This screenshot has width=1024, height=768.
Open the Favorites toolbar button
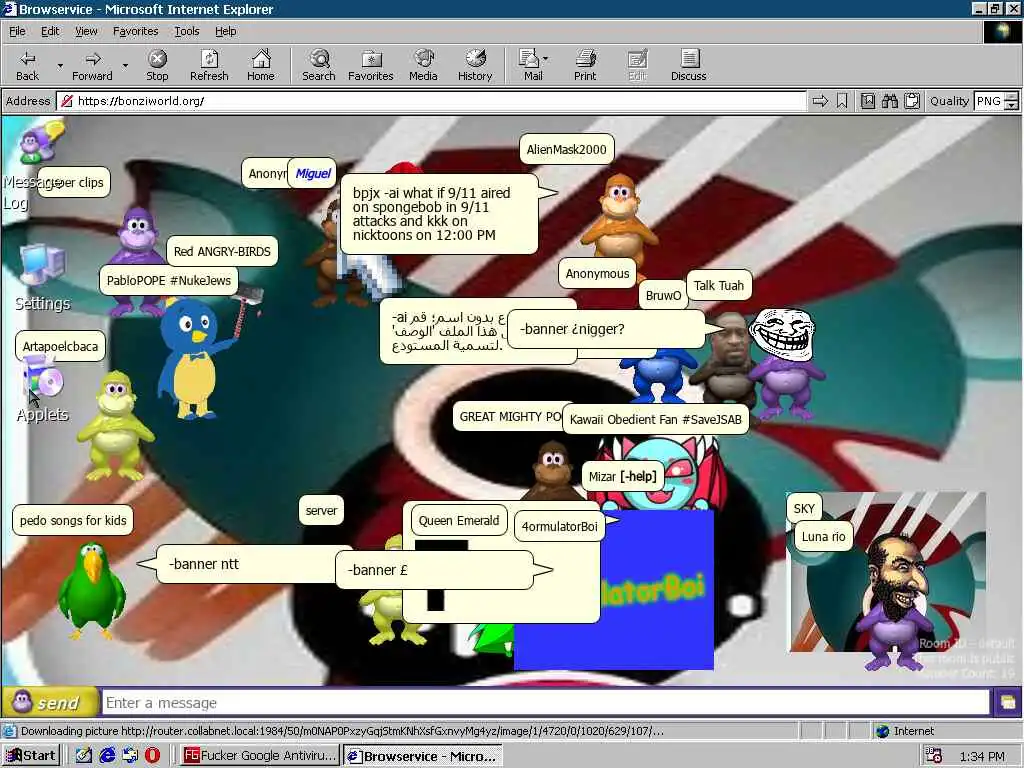371,65
